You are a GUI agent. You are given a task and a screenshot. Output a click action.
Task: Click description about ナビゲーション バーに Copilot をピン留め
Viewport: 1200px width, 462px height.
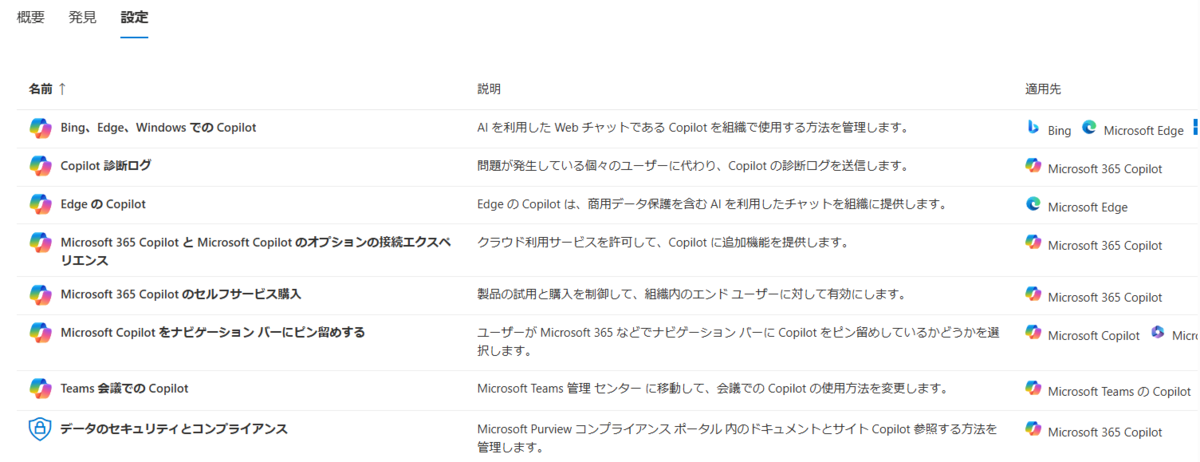tap(739, 342)
